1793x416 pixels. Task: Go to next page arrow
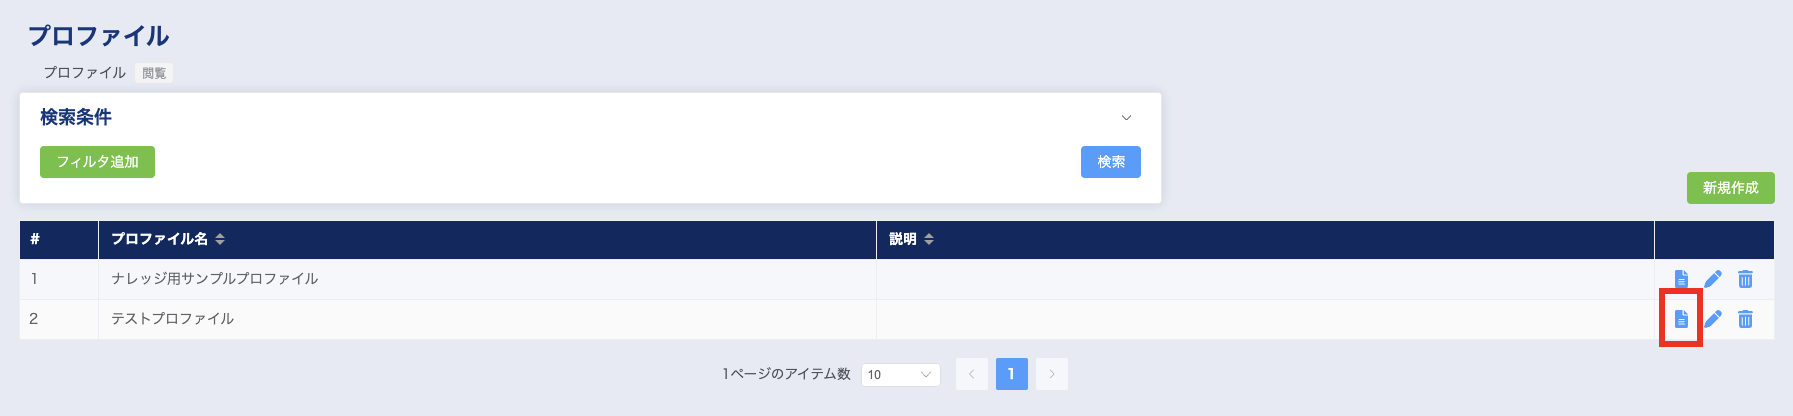click(x=1052, y=374)
